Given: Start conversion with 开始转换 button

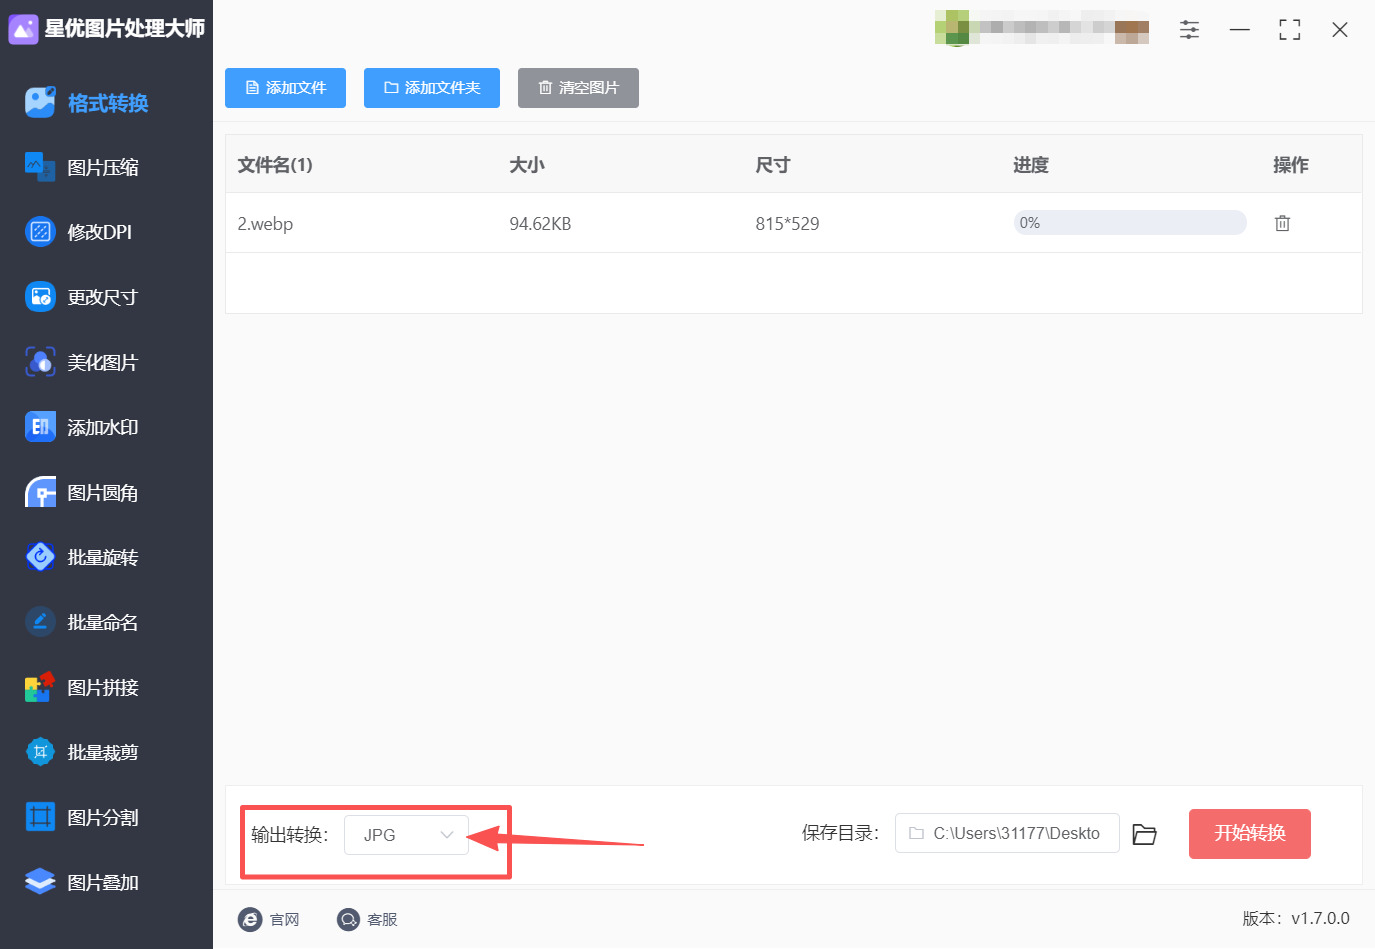Looking at the screenshot, I should coord(1249,833).
